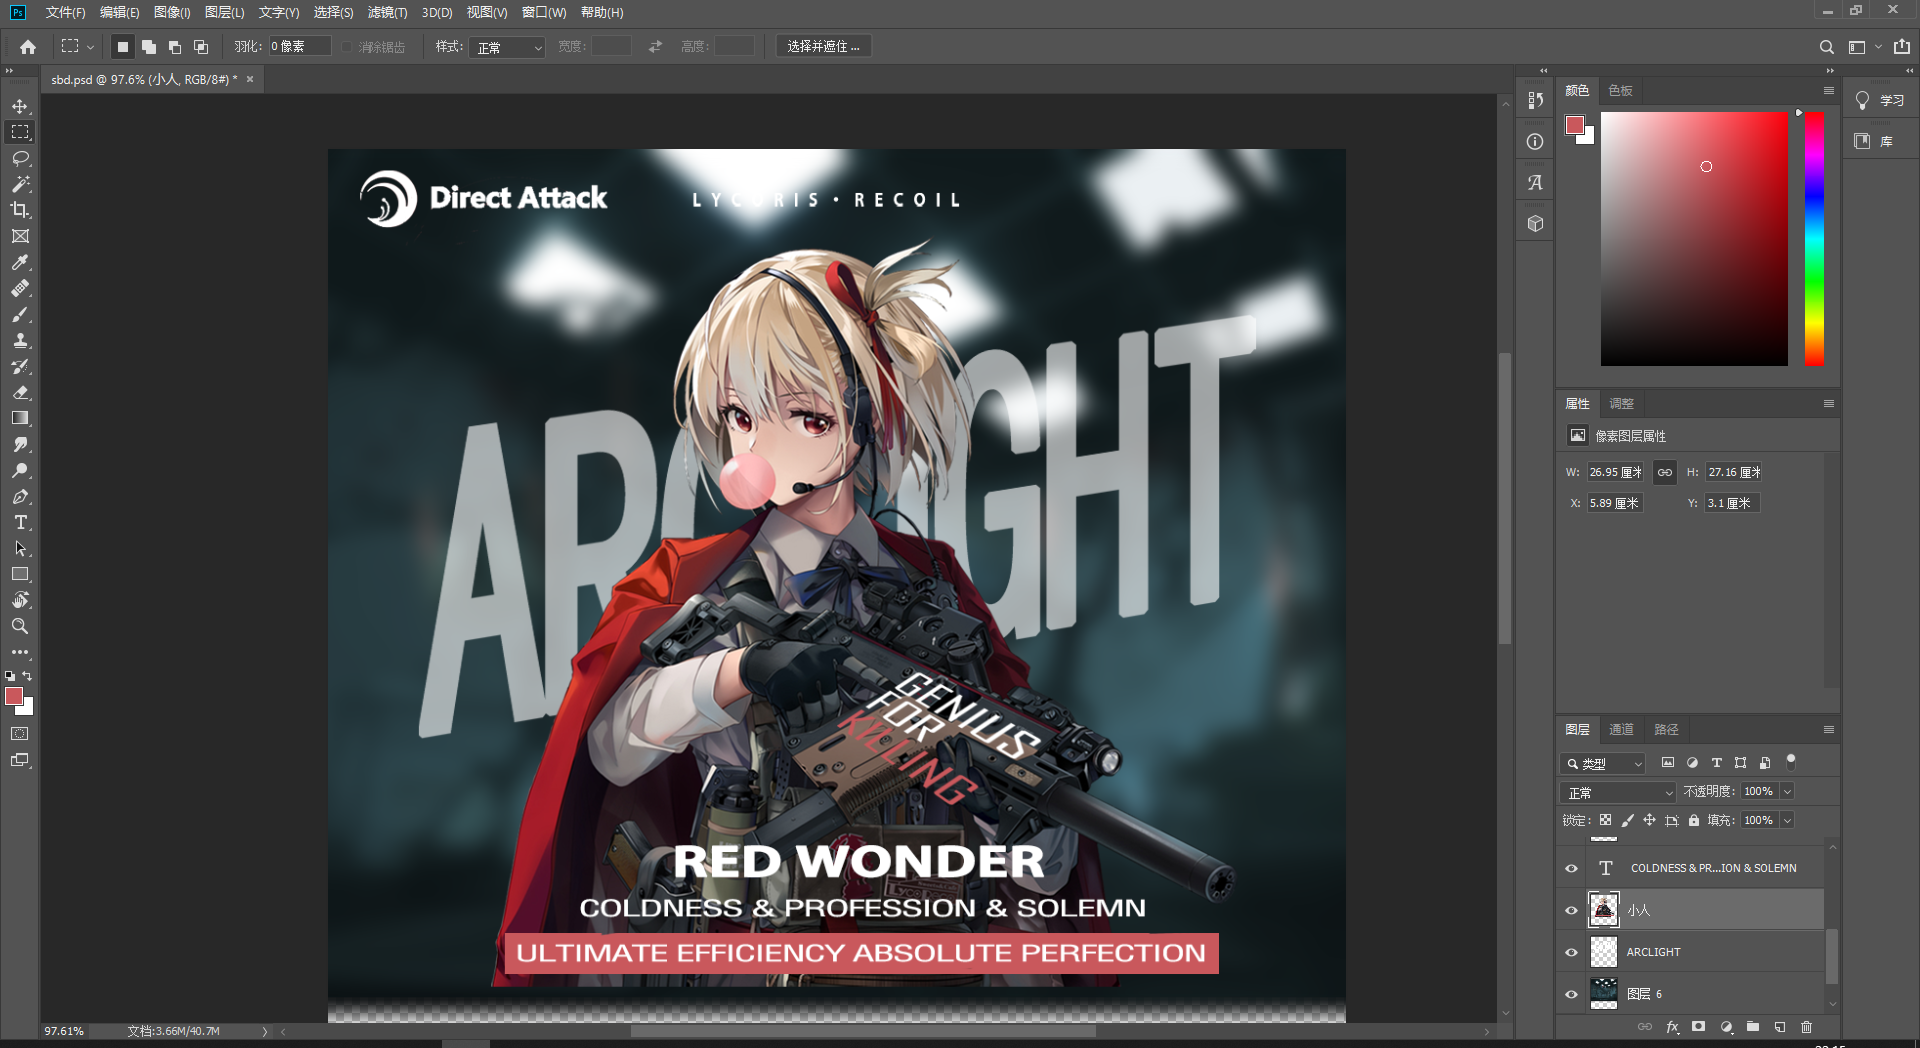Open the opacity 不透明度 dropdown arrow
The height and width of the screenshot is (1048, 1920).
coord(1787,791)
